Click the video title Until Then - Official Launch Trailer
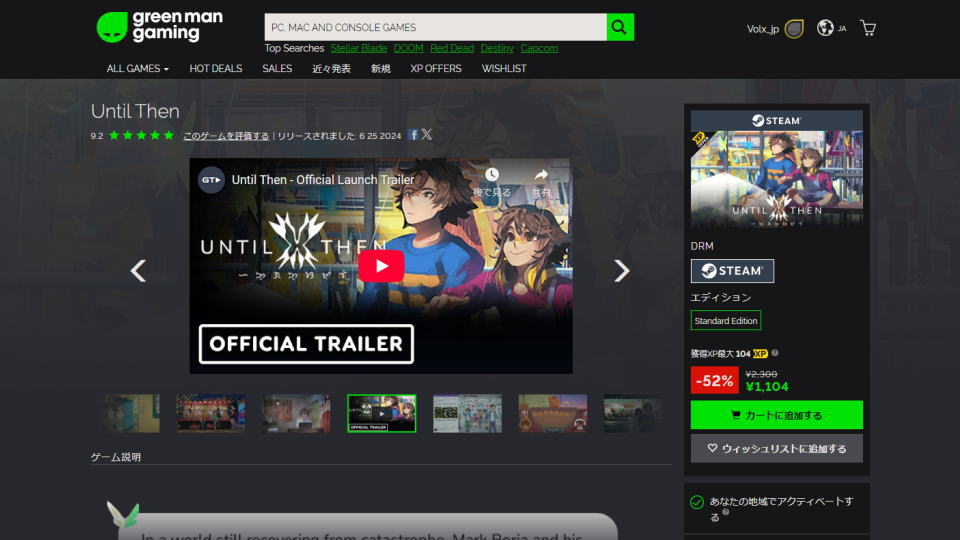Screen dimensions: 960x540 pyautogui.click(x=323, y=180)
